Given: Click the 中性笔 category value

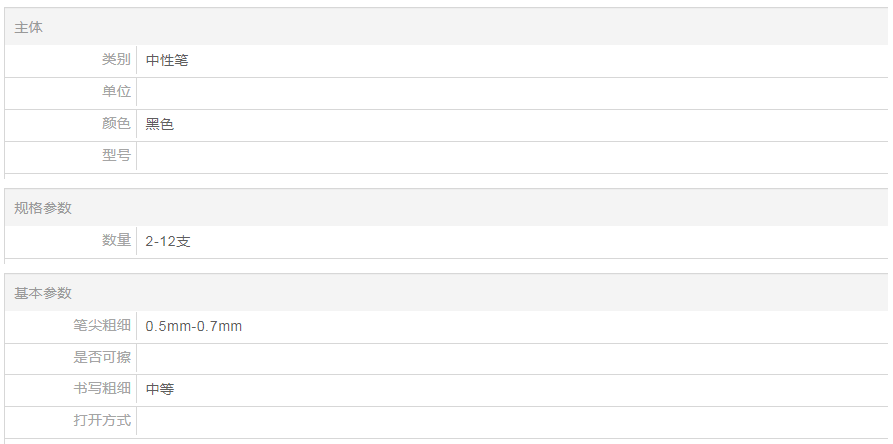Looking at the screenshot, I should 167,60.
